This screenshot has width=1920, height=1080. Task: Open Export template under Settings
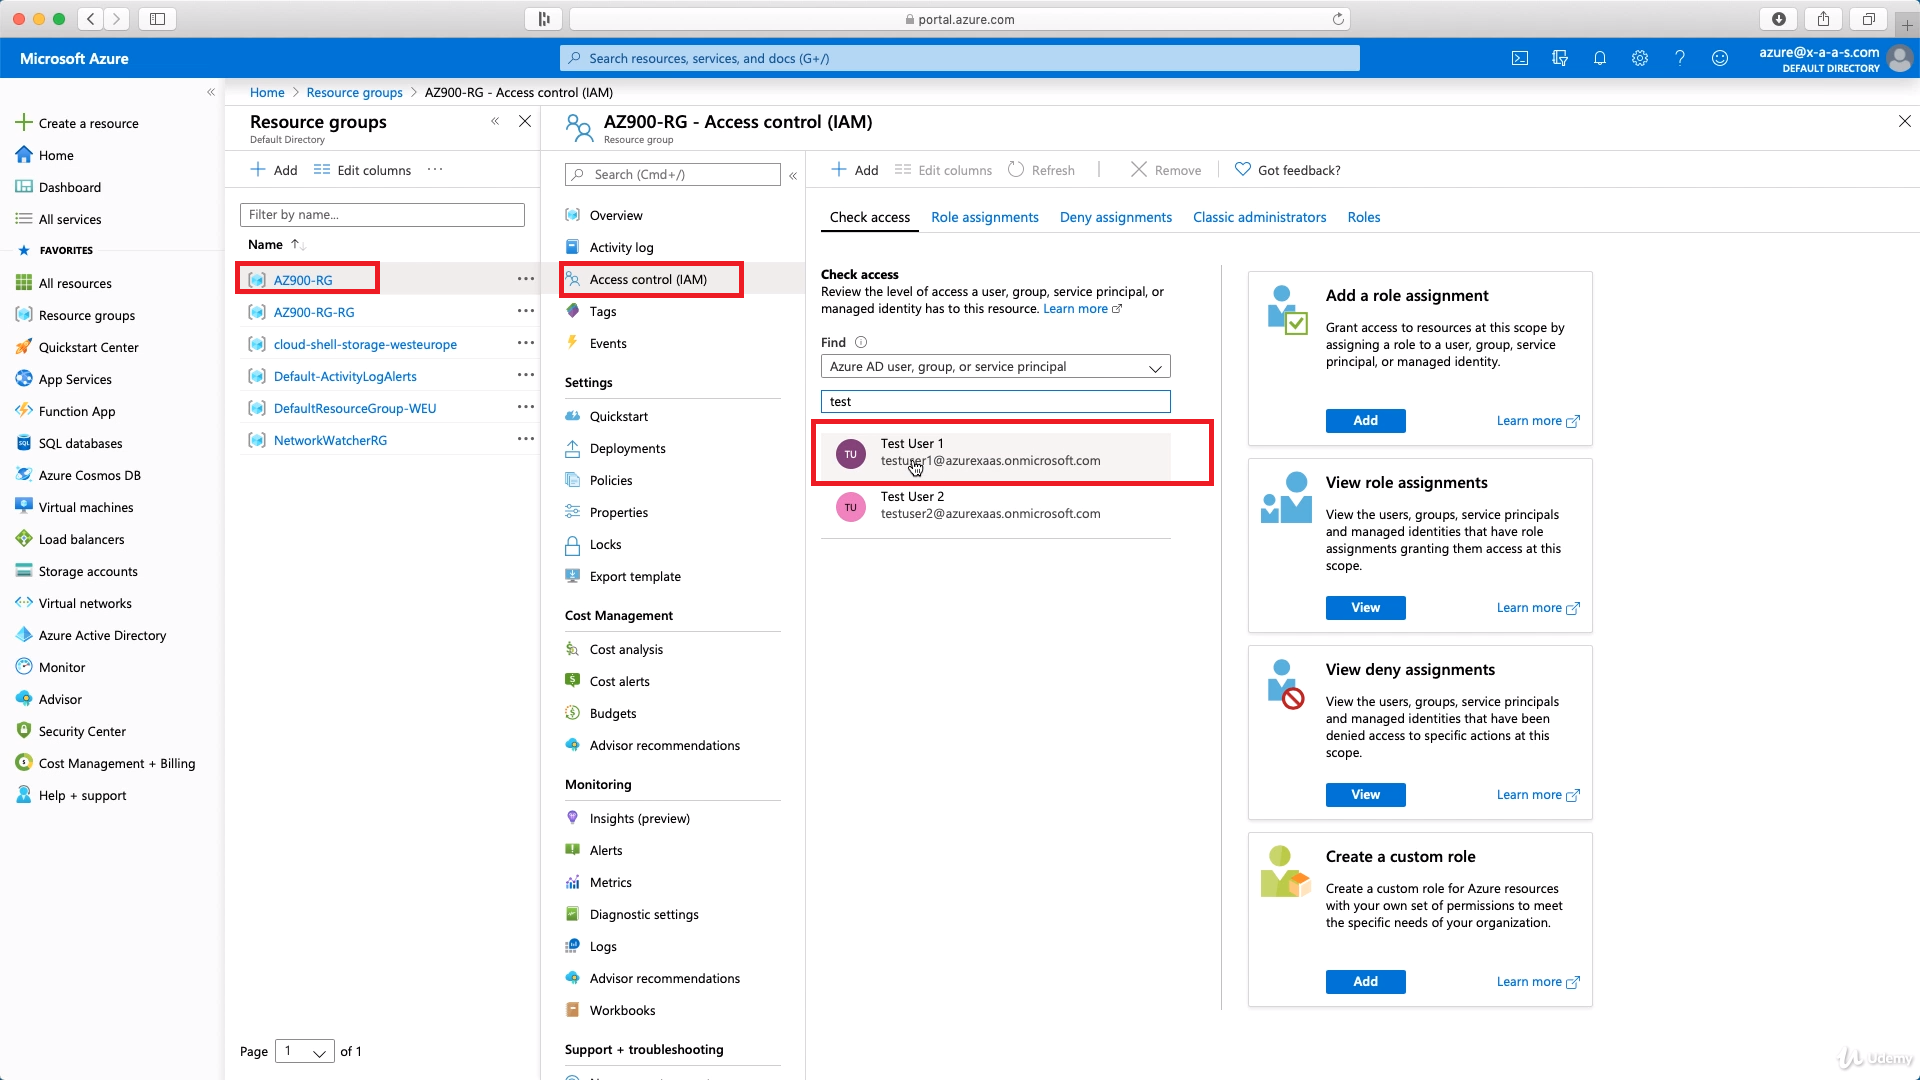pos(635,576)
